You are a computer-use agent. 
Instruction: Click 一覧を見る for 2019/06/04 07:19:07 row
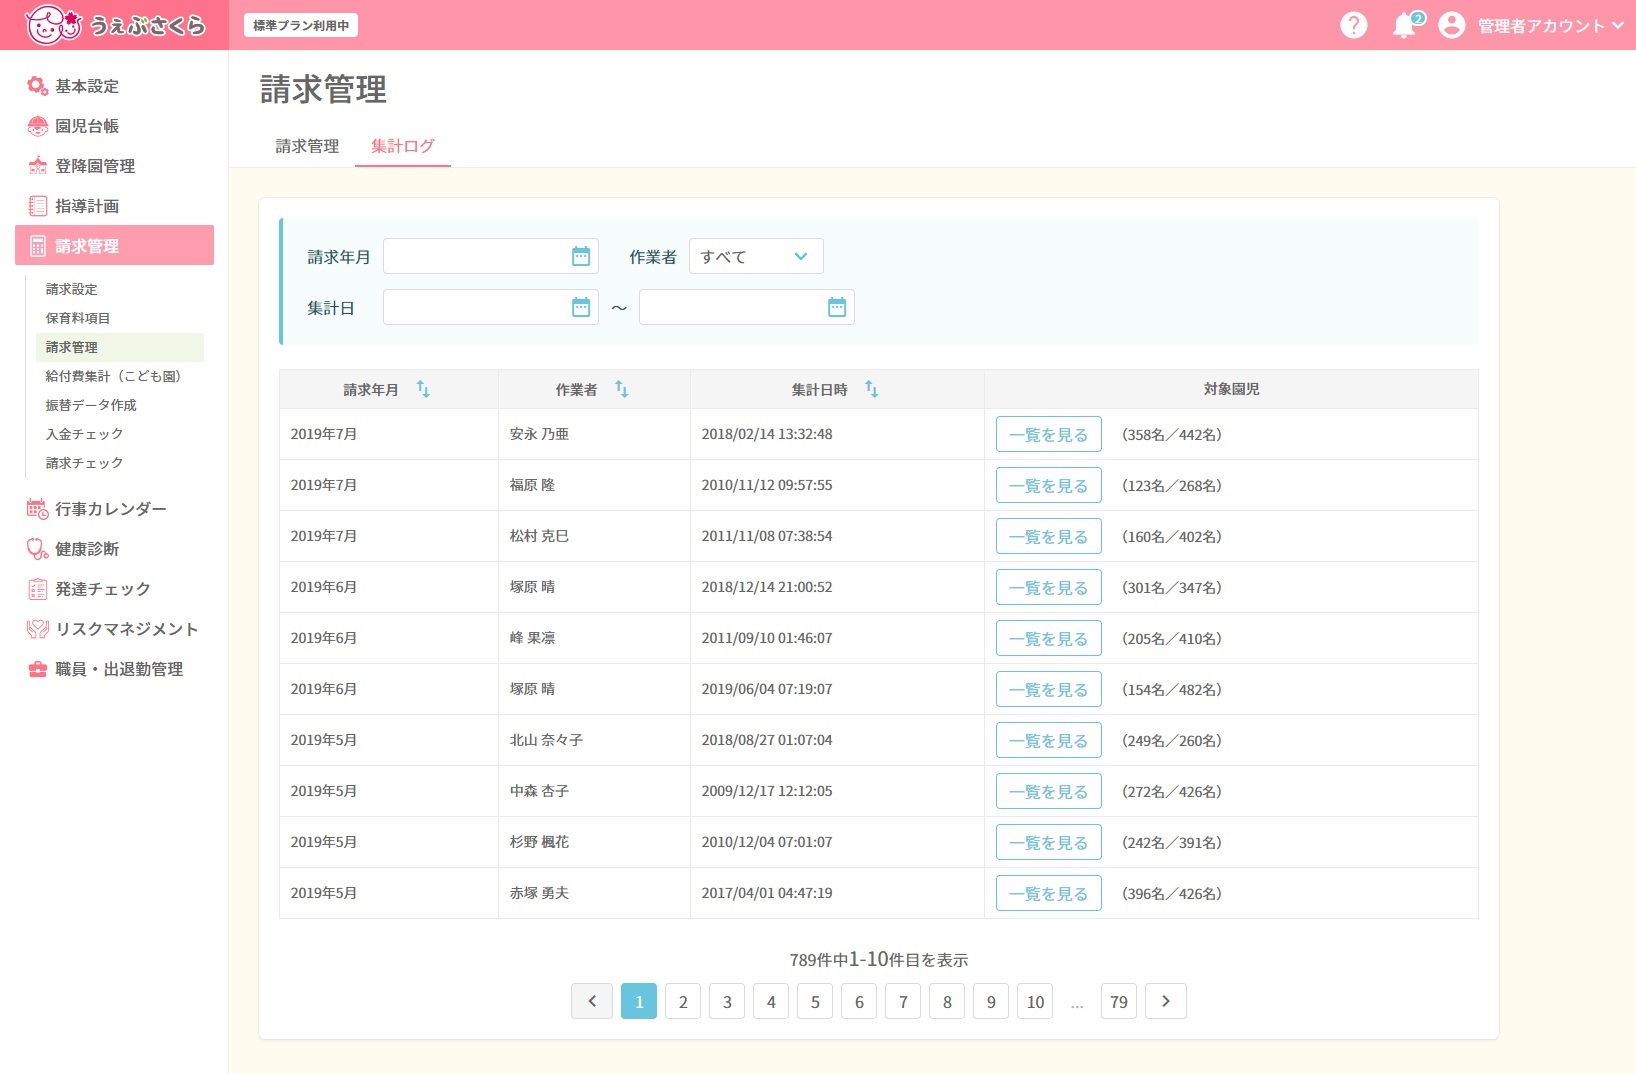[1049, 689]
